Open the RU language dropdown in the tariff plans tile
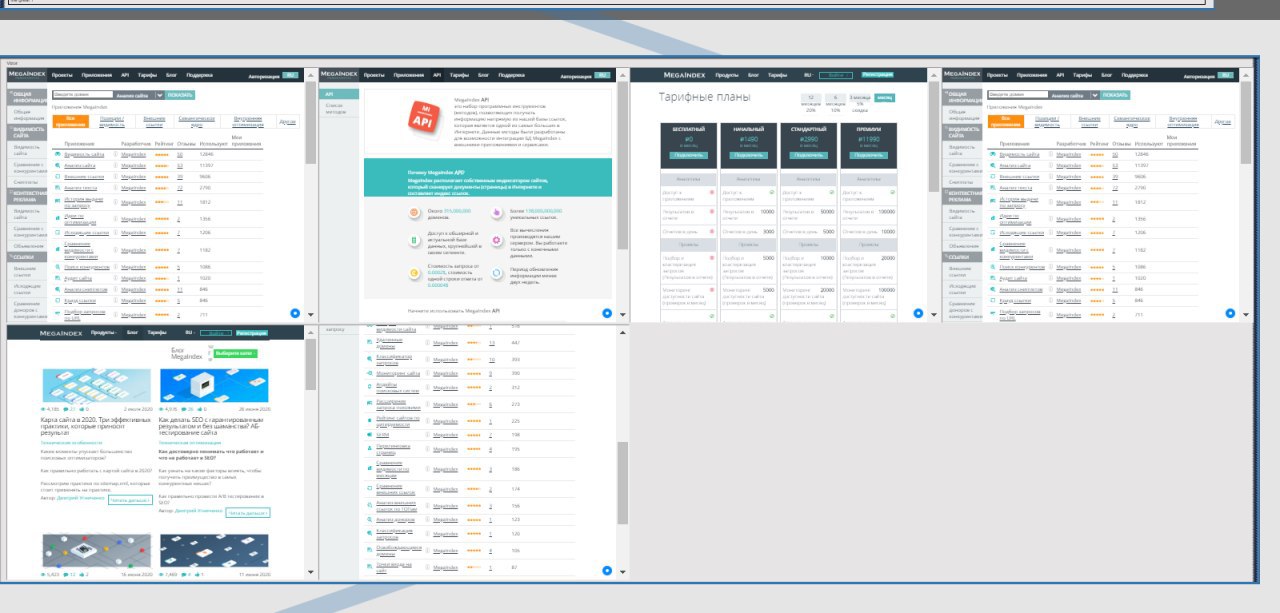 click(x=809, y=74)
